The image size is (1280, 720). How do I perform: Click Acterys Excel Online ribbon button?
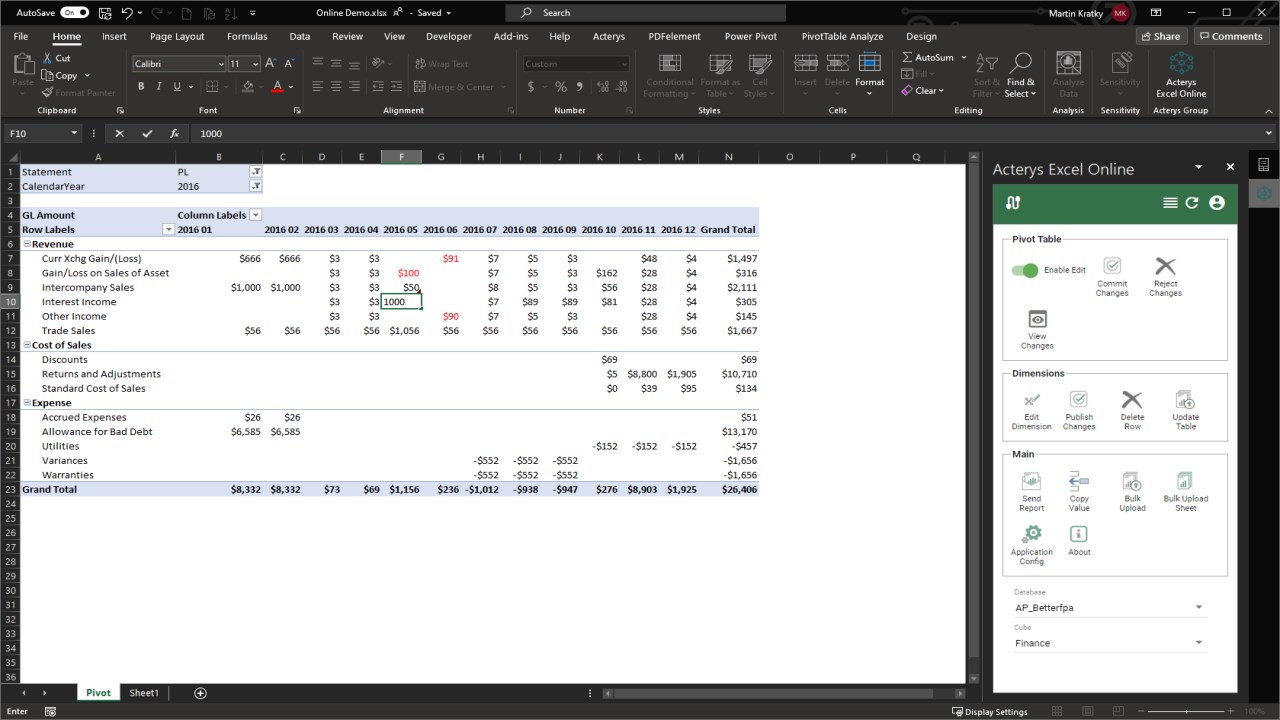coord(1181,76)
